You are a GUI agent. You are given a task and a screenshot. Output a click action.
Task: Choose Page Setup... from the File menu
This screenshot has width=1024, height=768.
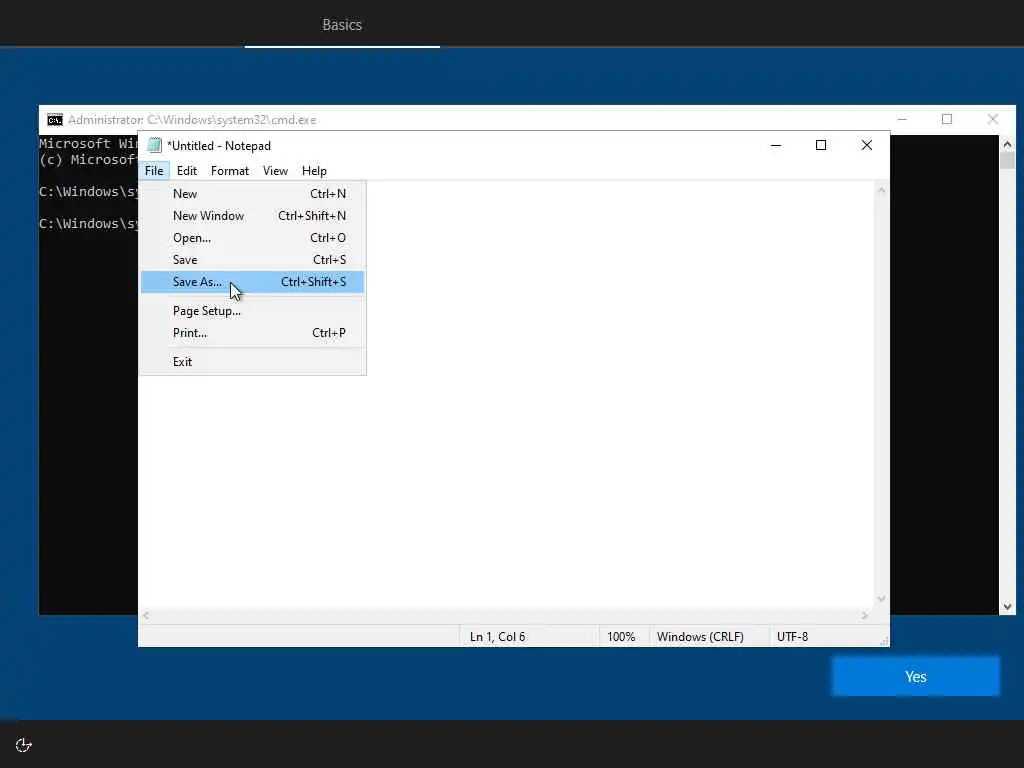(x=252, y=311)
